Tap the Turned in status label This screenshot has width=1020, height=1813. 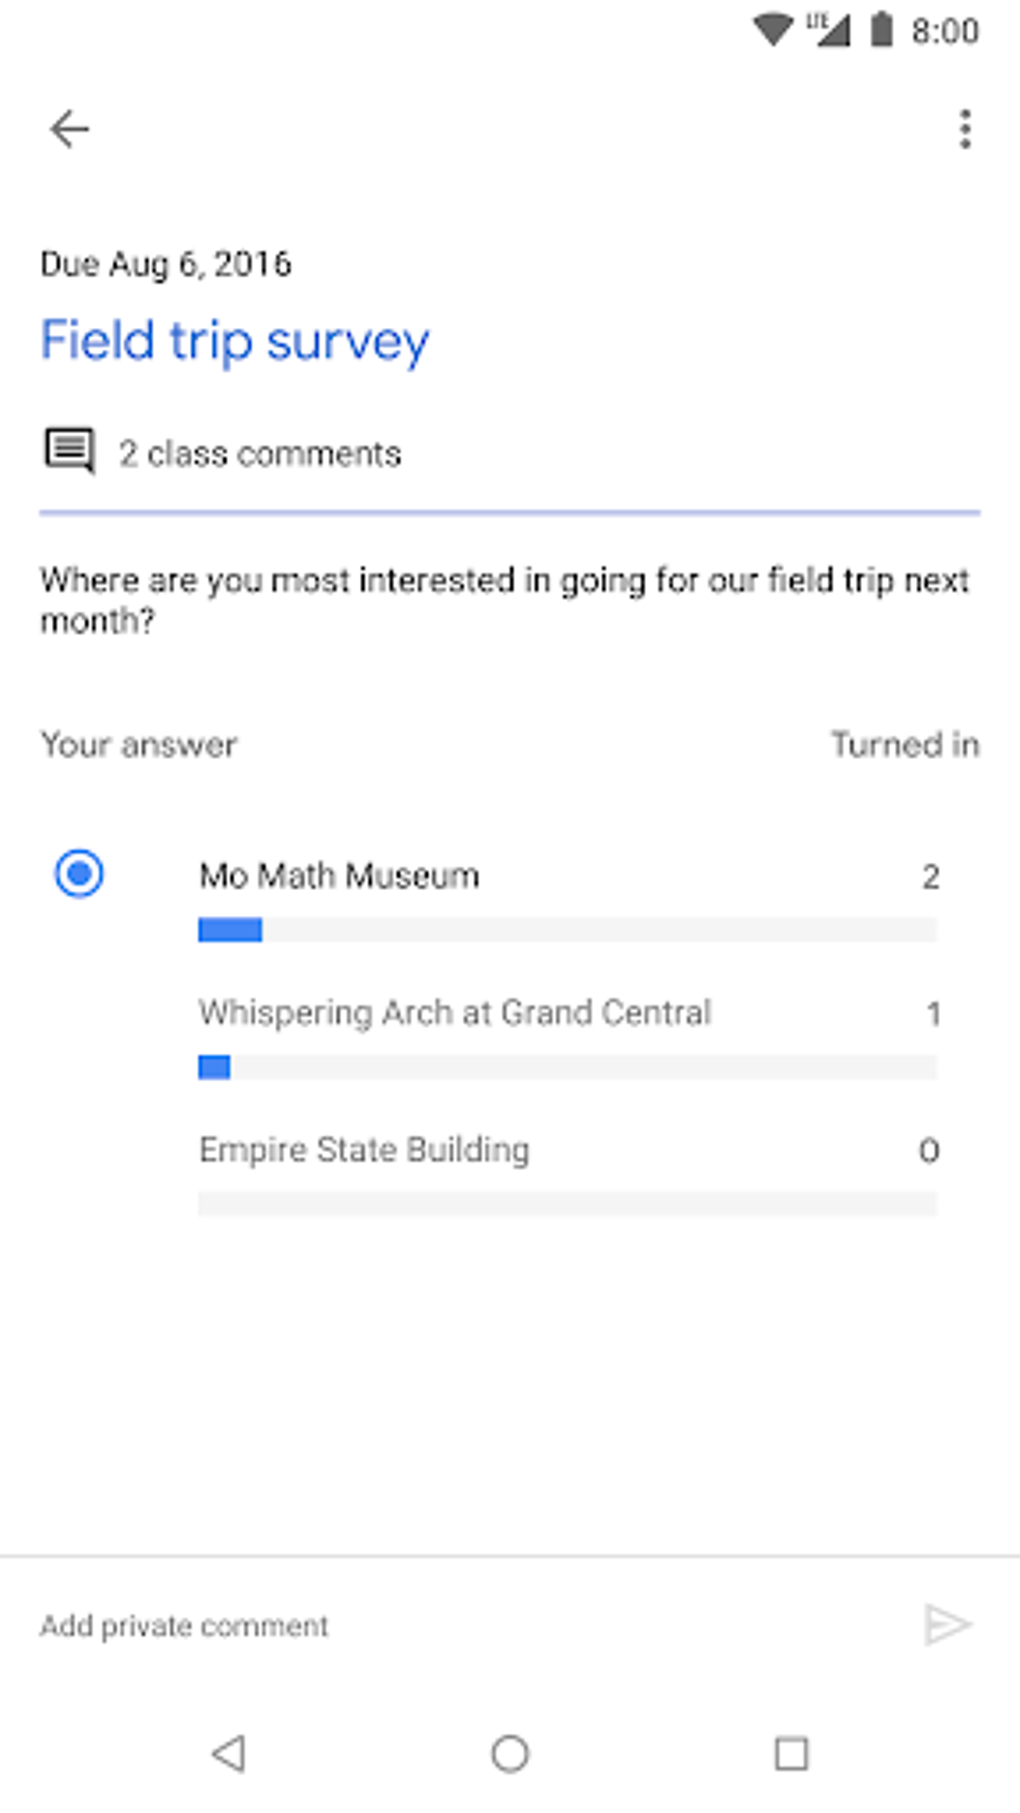coord(904,745)
